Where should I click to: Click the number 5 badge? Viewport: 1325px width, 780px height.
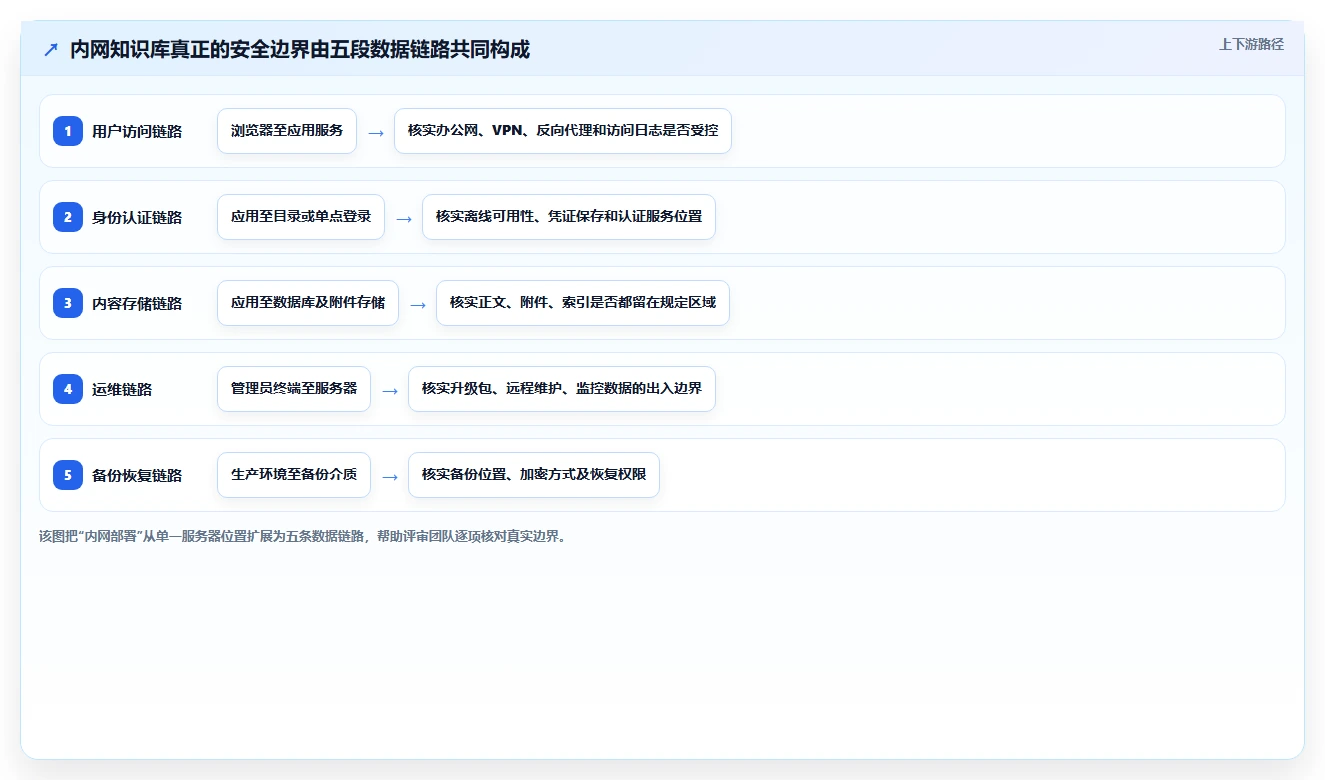click(68, 475)
